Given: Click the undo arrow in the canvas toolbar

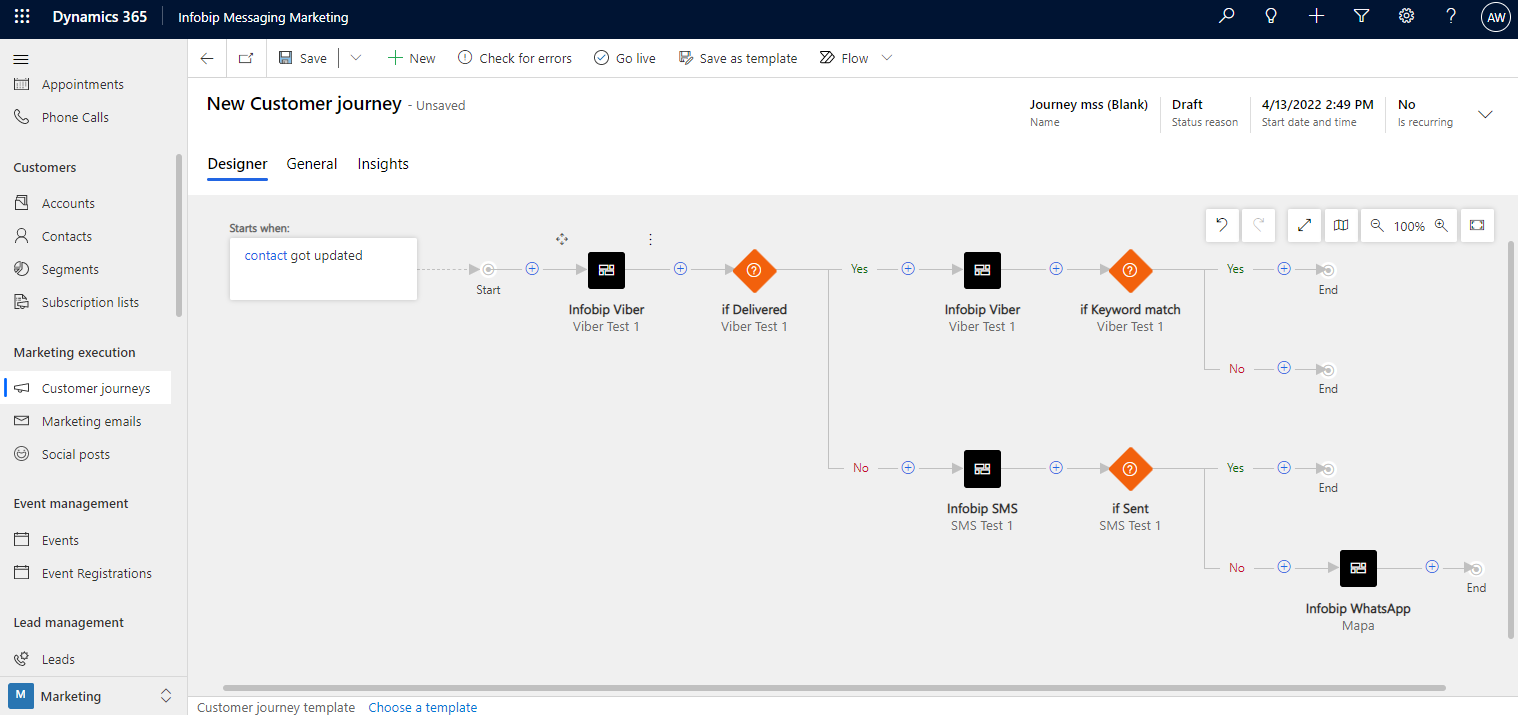Looking at the screenshot, I should pyautogui.click(x=1221, y=225).
